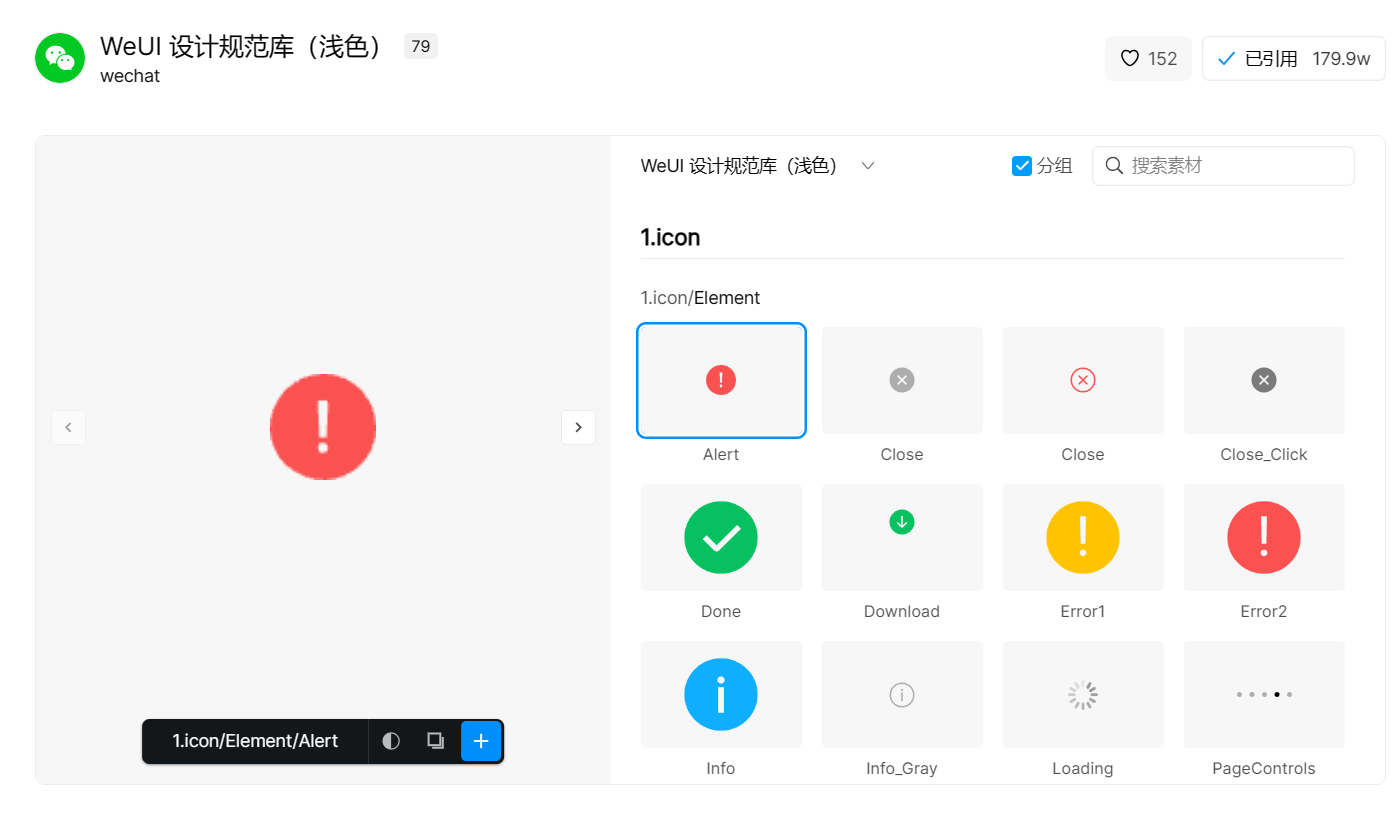Select the red Error2 icon

tap(1264, 537)
